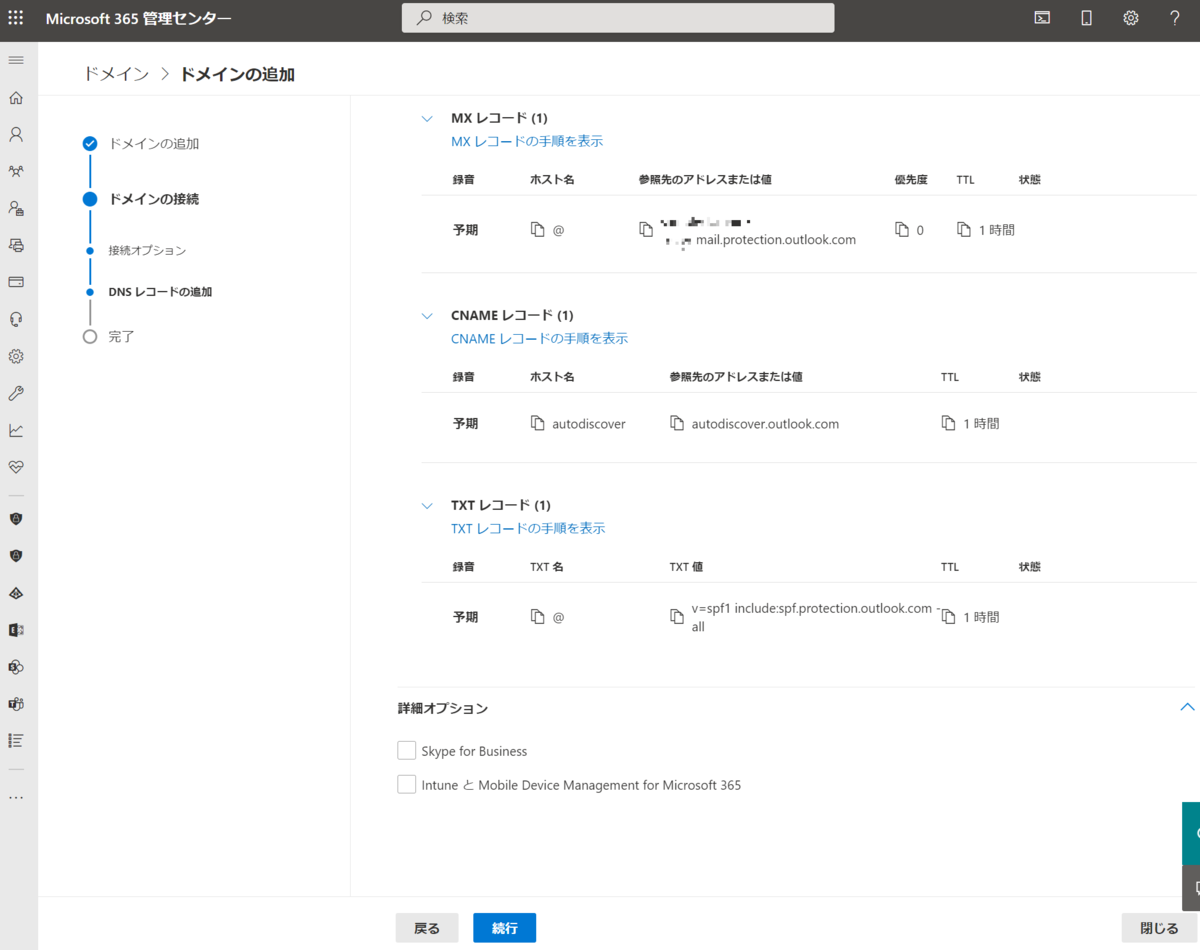Open the Teams admin center icon

16,704
